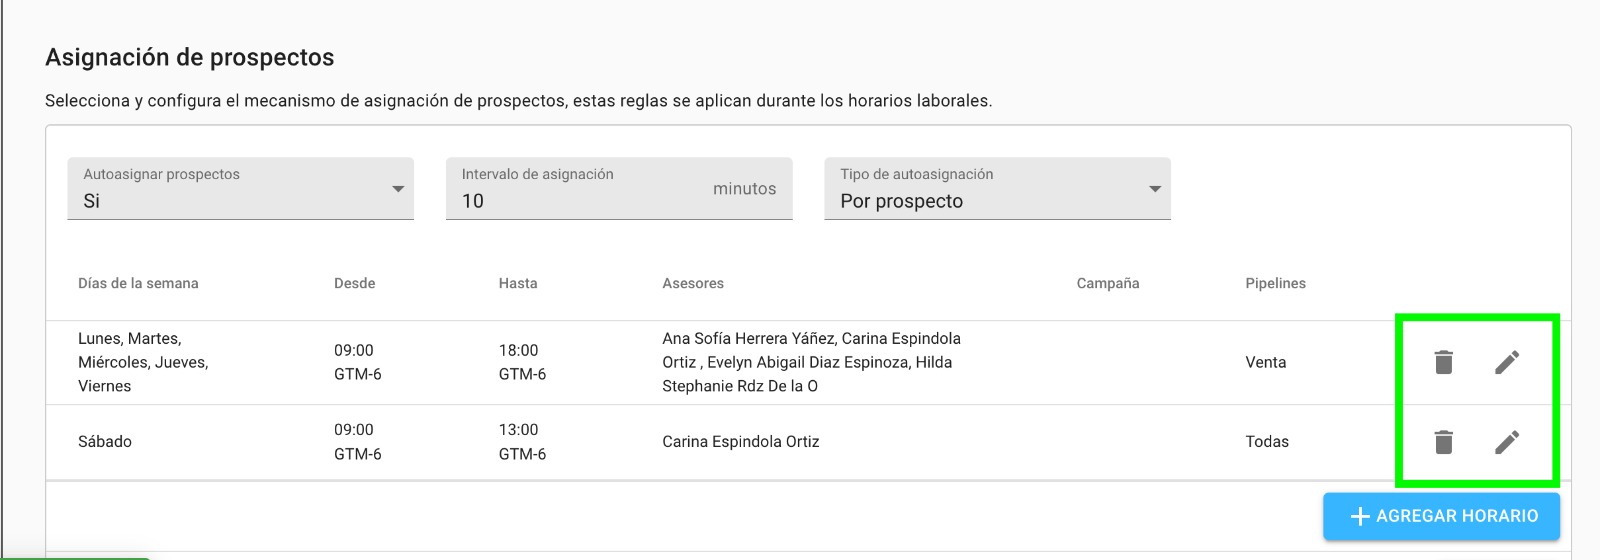Select the Carina Espindola Ortiz Sábado row
Screen dimensions: 1600x560
[x=808, y=442]
